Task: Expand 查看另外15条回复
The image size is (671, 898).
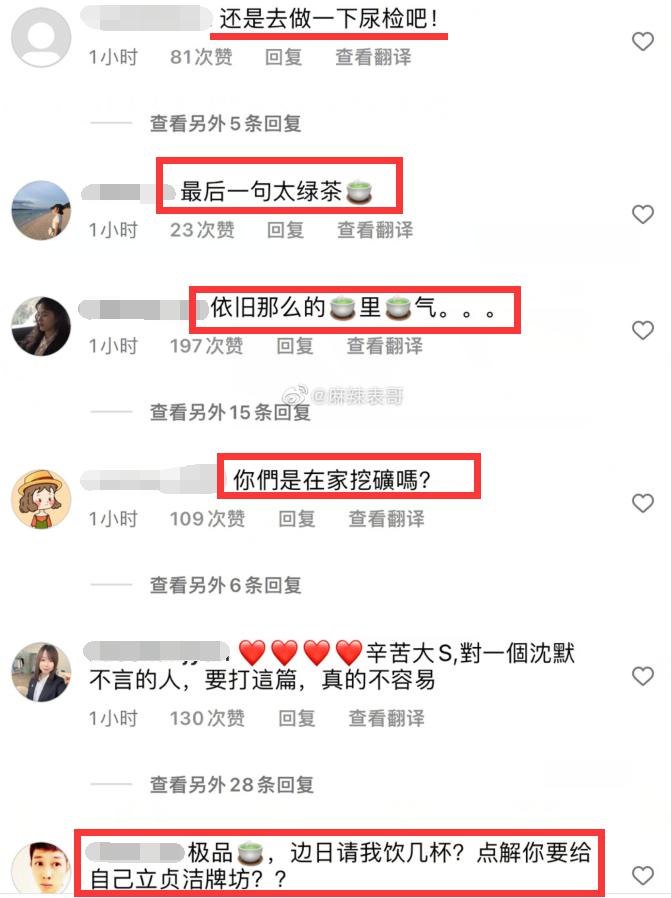Action: click(230, 412)
